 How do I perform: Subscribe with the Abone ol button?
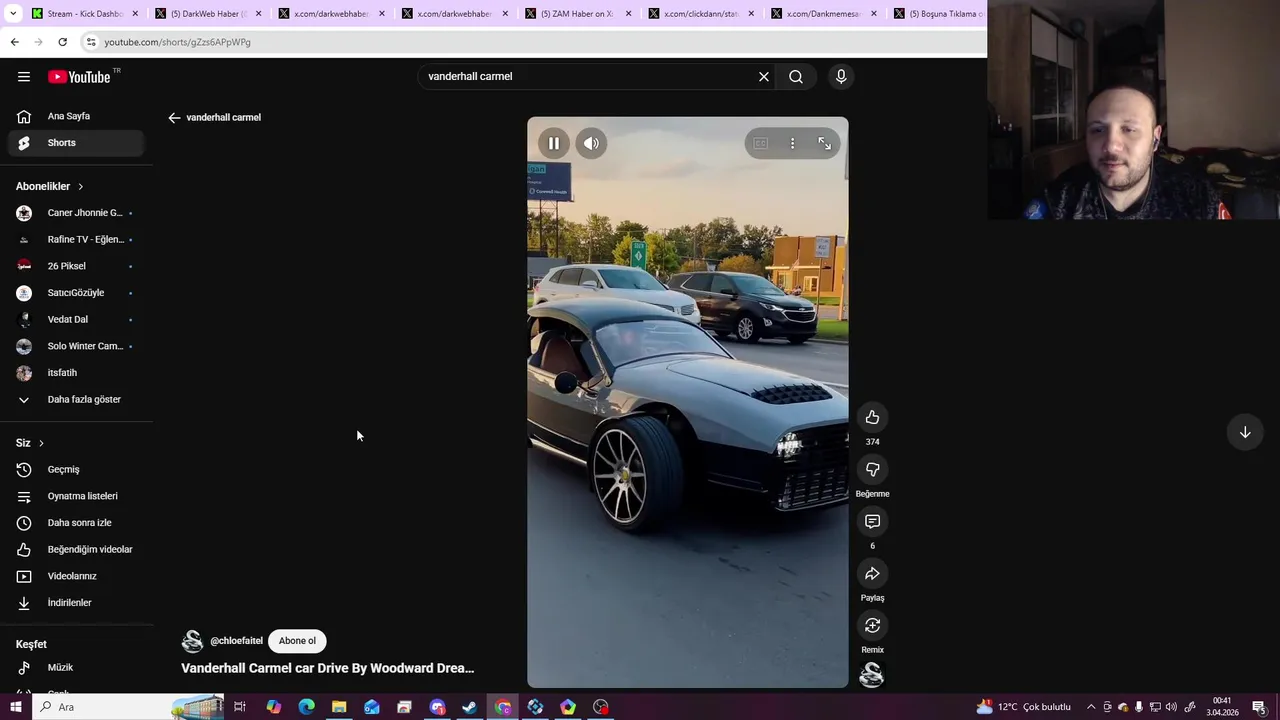297,641
